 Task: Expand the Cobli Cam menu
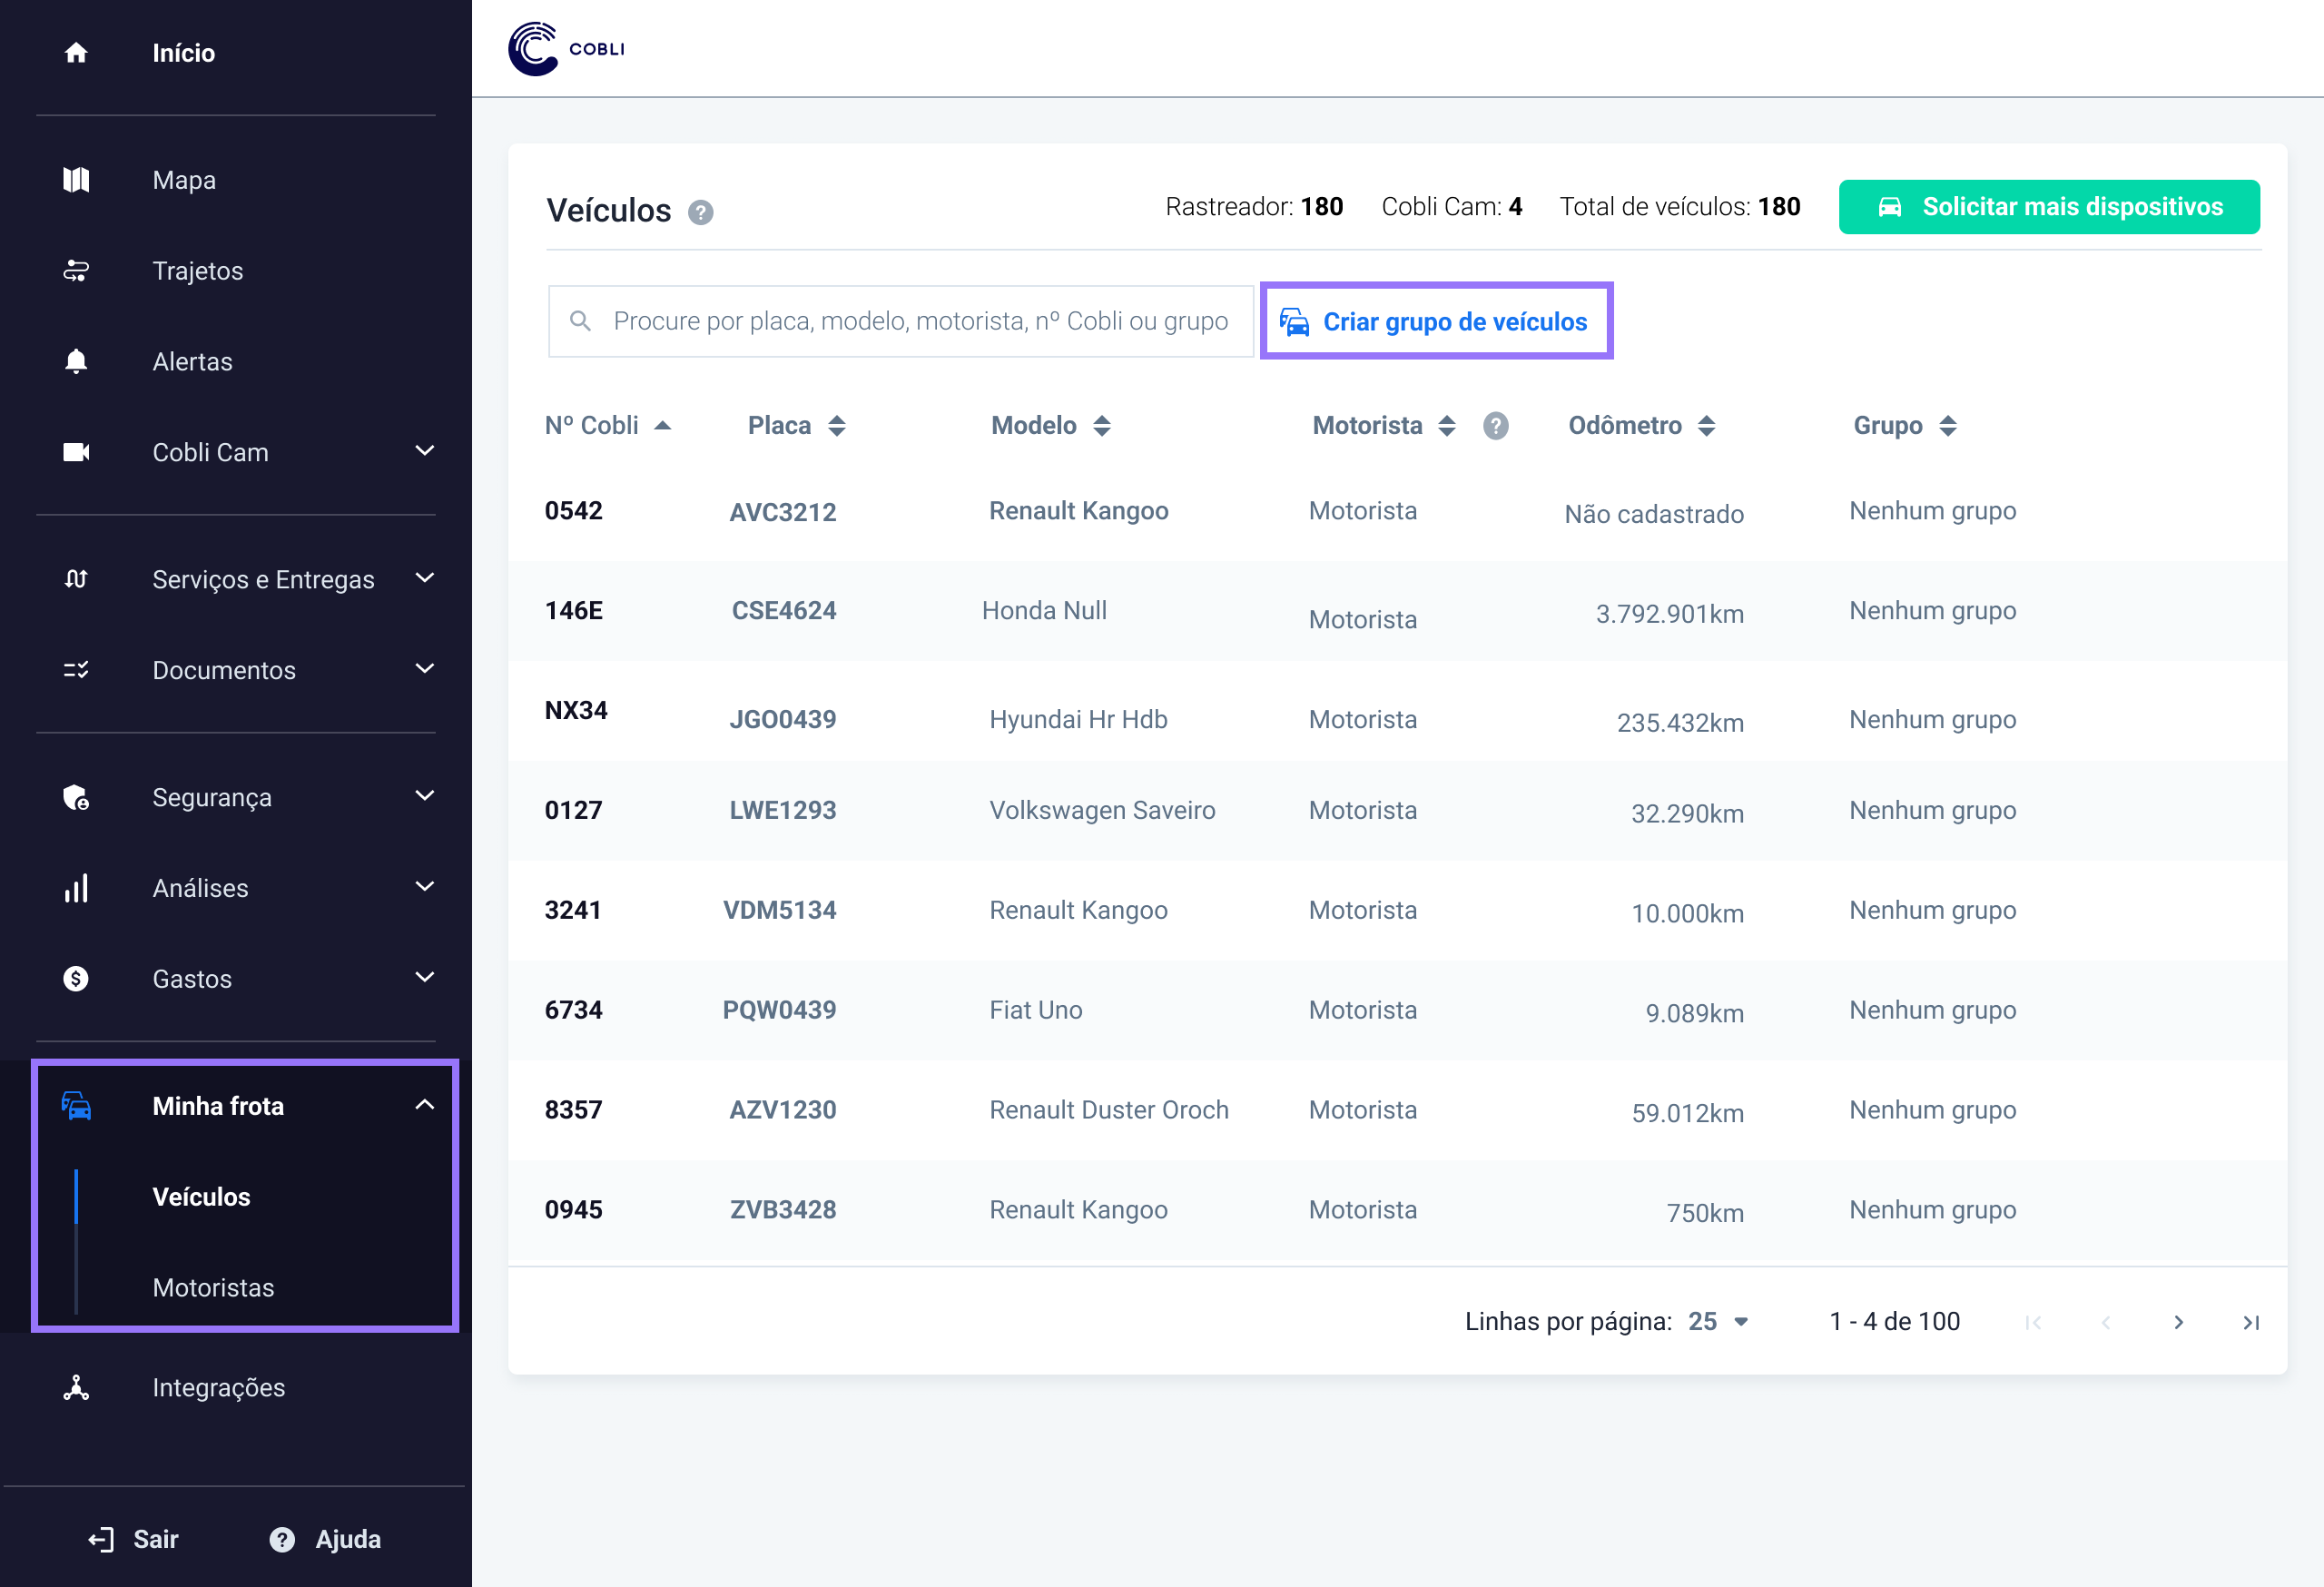tap(424, 452)
